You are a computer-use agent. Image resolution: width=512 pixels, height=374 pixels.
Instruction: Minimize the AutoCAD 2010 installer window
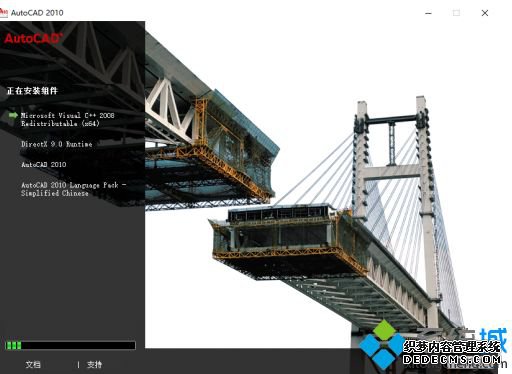[x=429, y=13]
